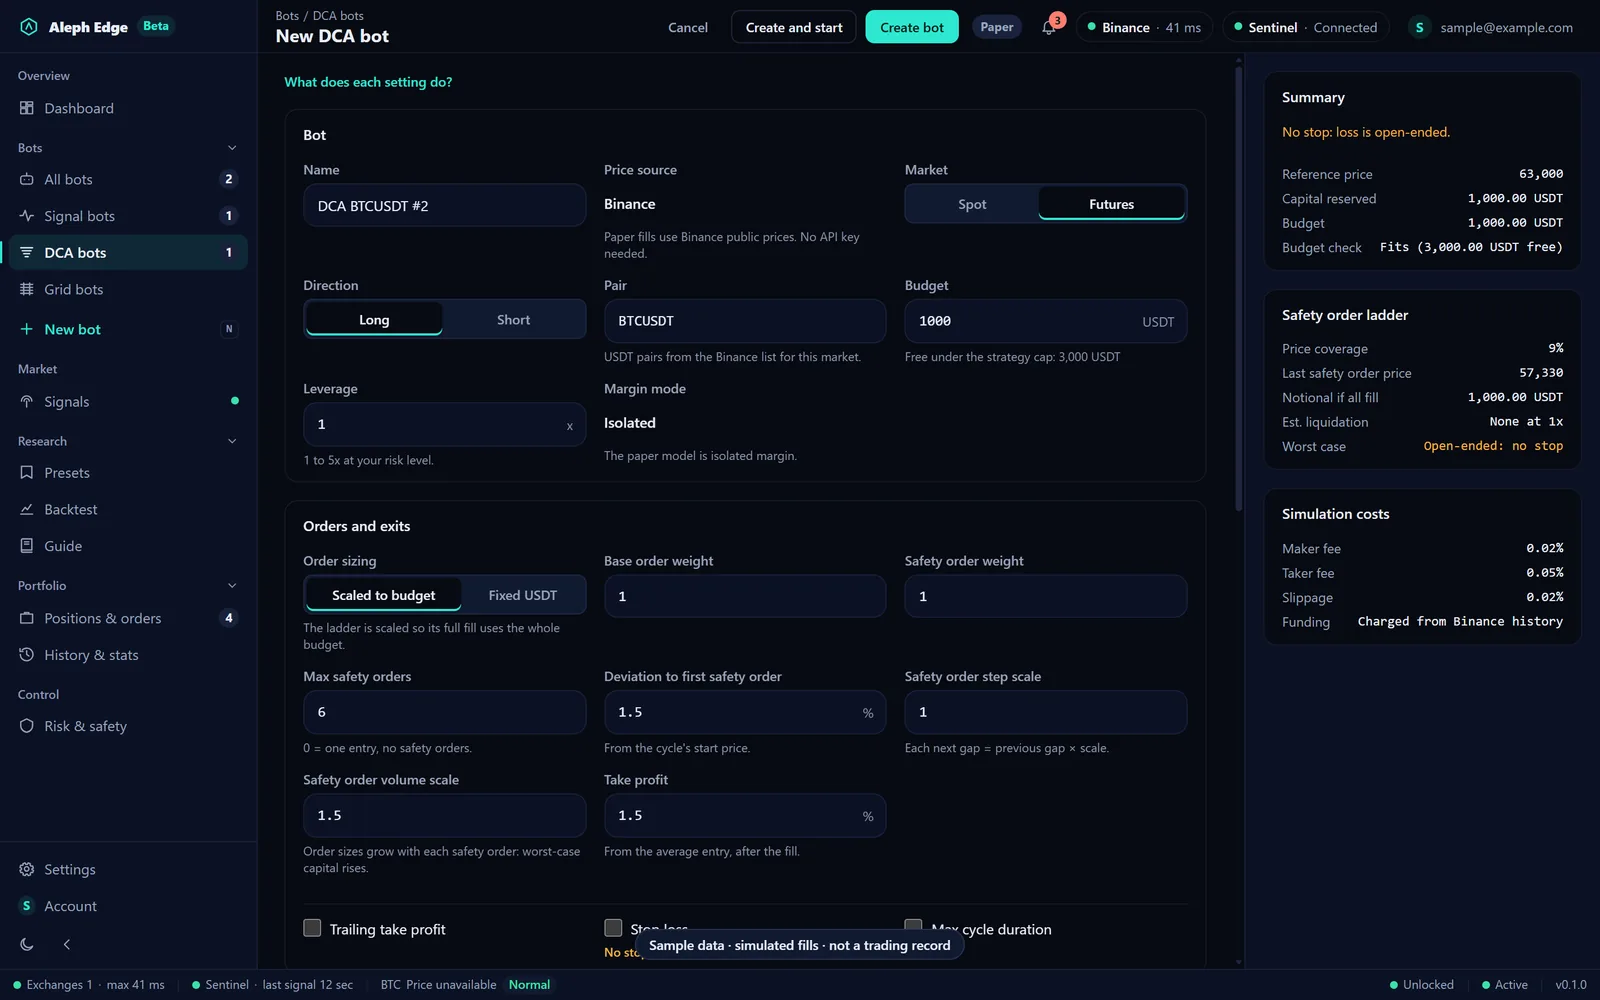Open Dashboard from sidebar icon
Image resolution: width=1600 pixels, height=1000 pixels.
tap(27, 108)
